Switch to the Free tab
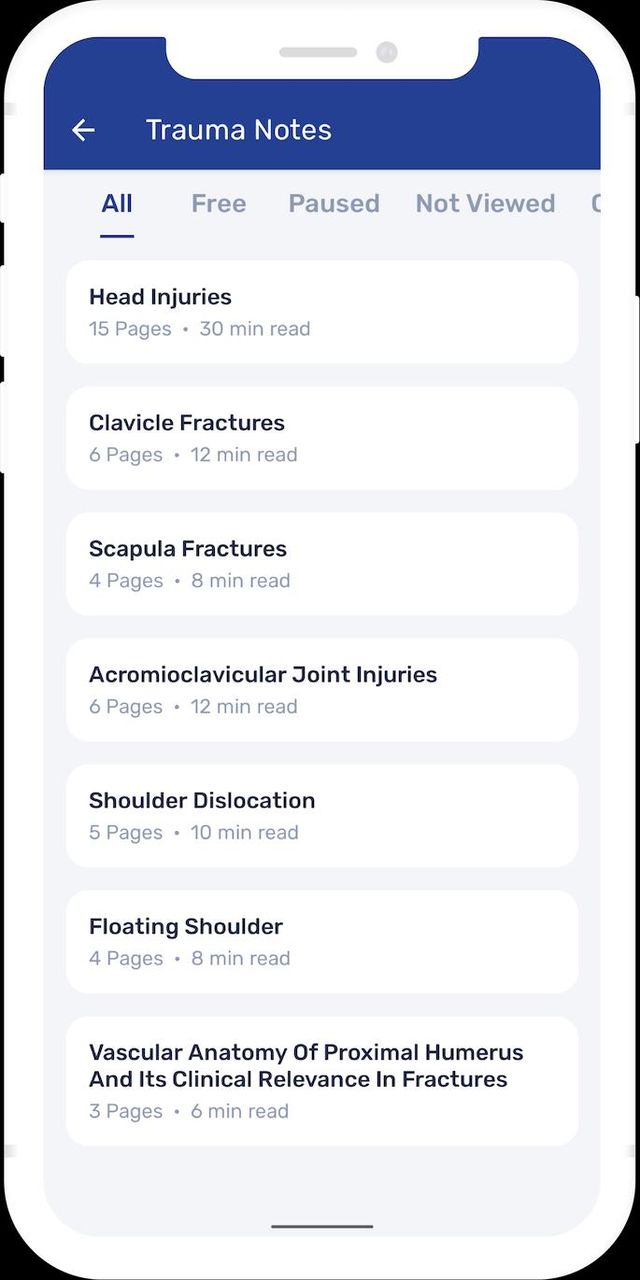Image resolution: width=640 pixels, height=1280 pixels. click(218, 204)
